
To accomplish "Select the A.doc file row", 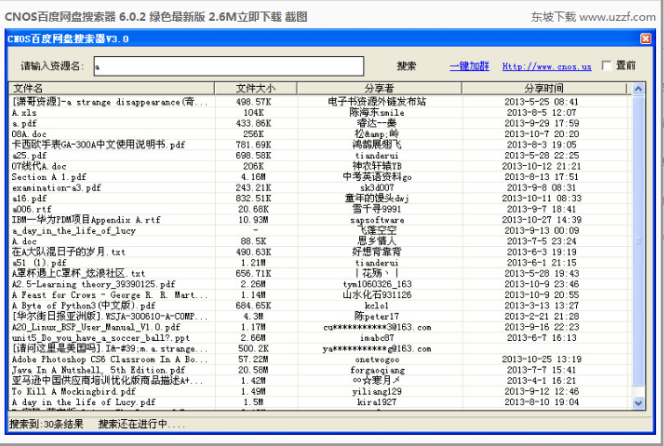I will click(318, 241).
